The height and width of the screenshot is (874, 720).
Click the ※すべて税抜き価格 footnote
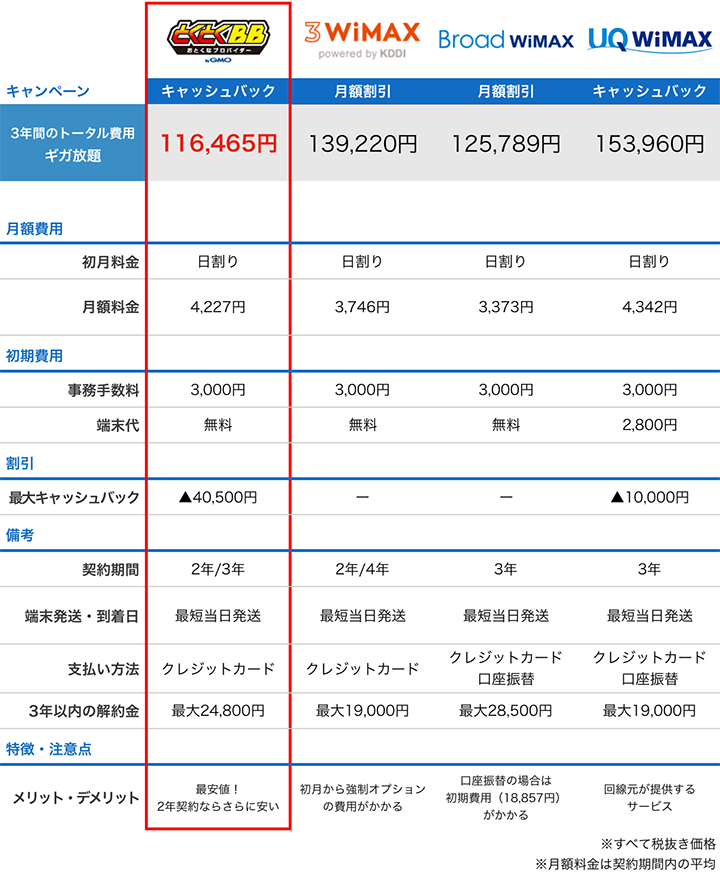point(658,844)
